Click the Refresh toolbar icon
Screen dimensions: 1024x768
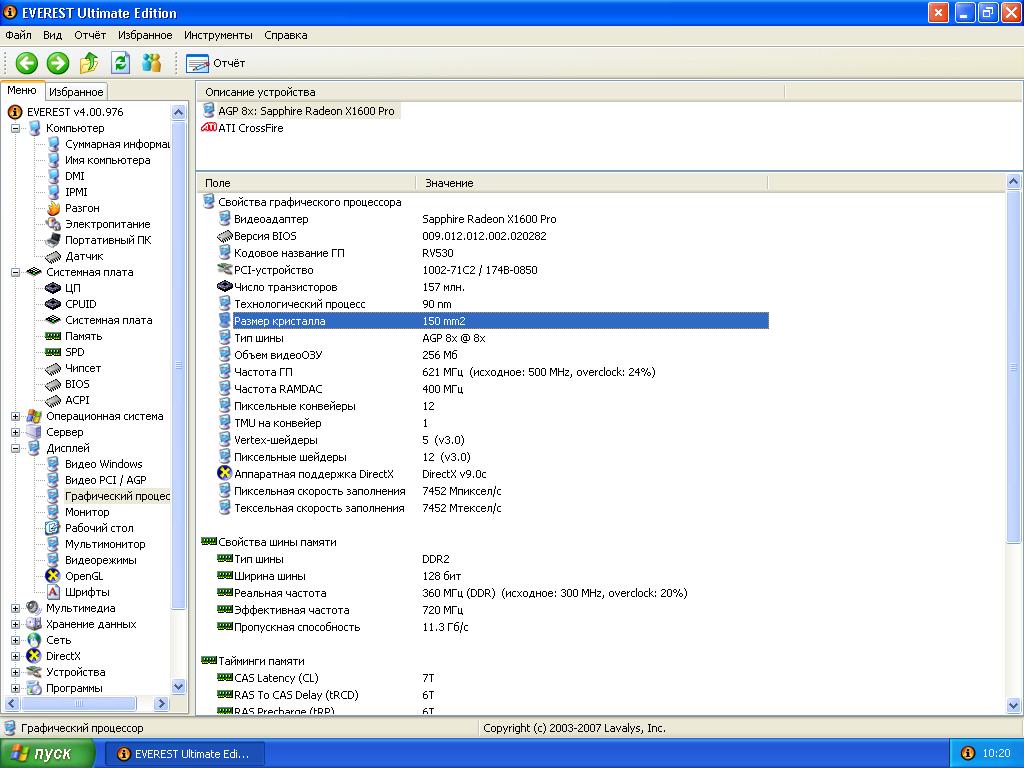pos(121,63)
